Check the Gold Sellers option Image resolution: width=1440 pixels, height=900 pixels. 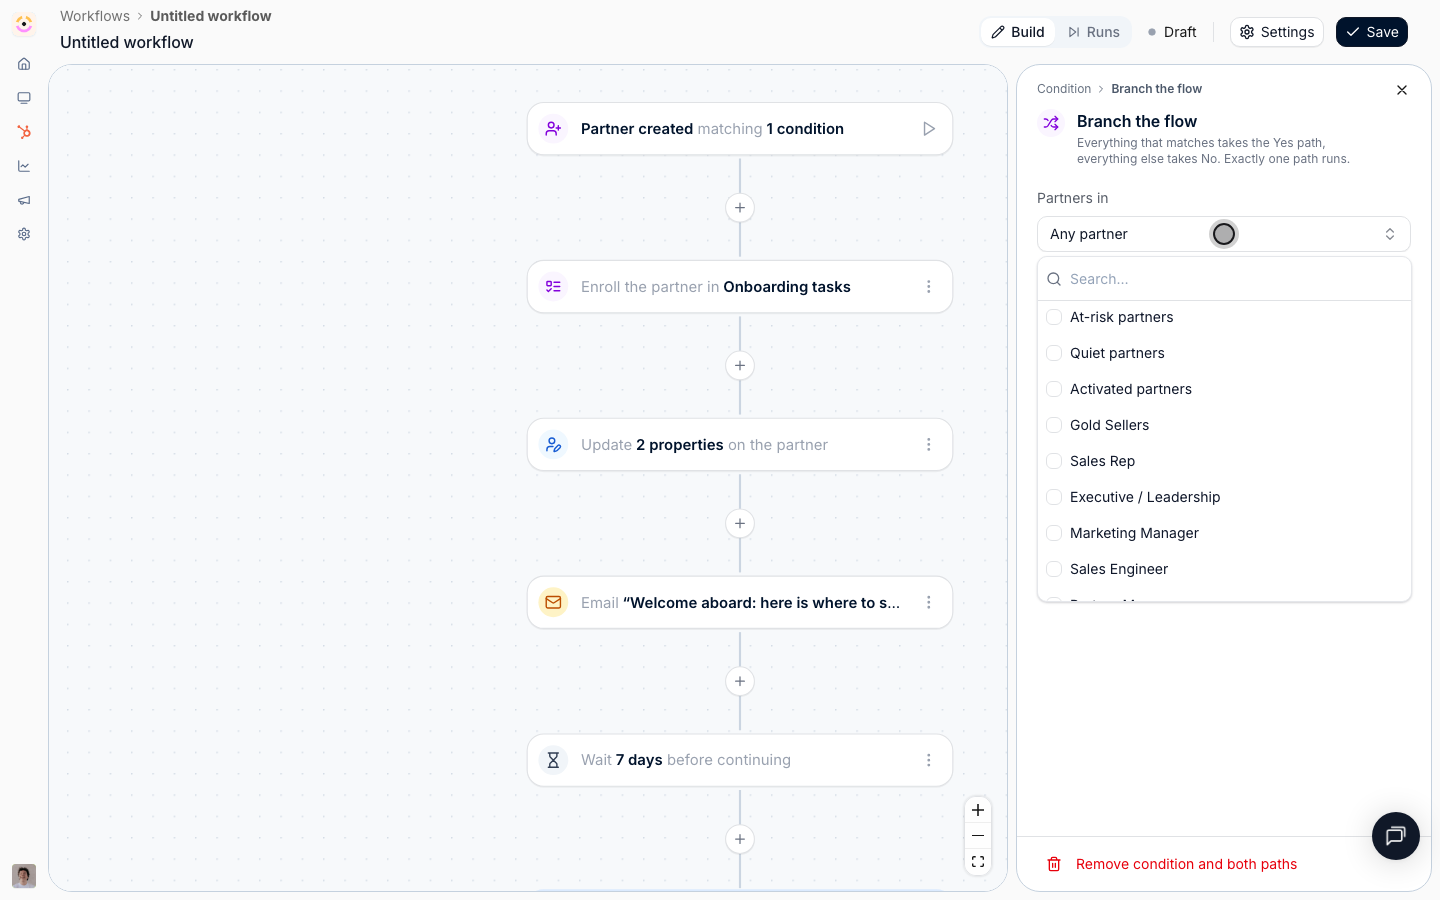(x=1054, y=425)
